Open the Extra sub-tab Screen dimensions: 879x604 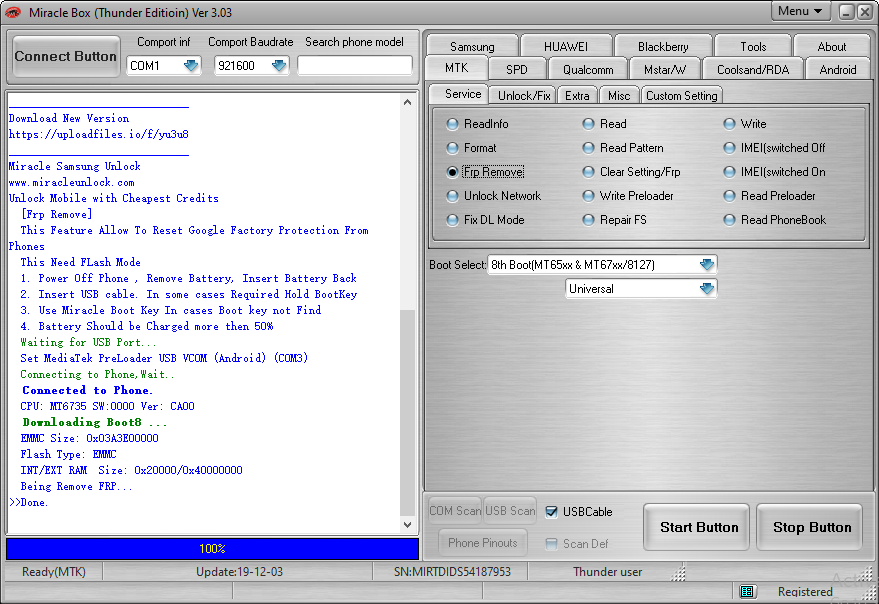pos(577,96)
